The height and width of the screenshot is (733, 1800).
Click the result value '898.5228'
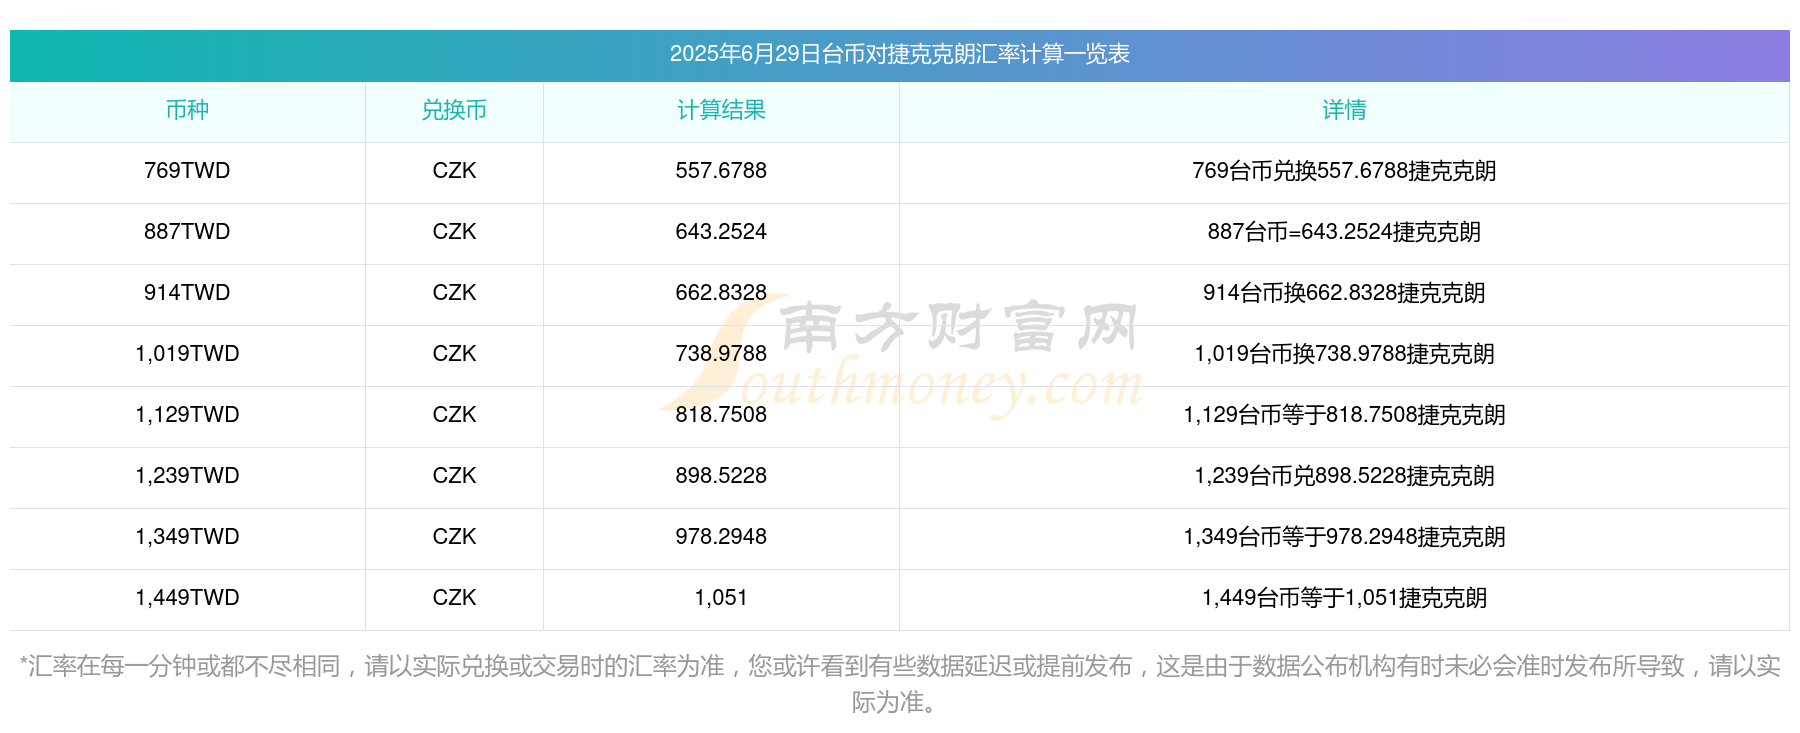(721, 476)
